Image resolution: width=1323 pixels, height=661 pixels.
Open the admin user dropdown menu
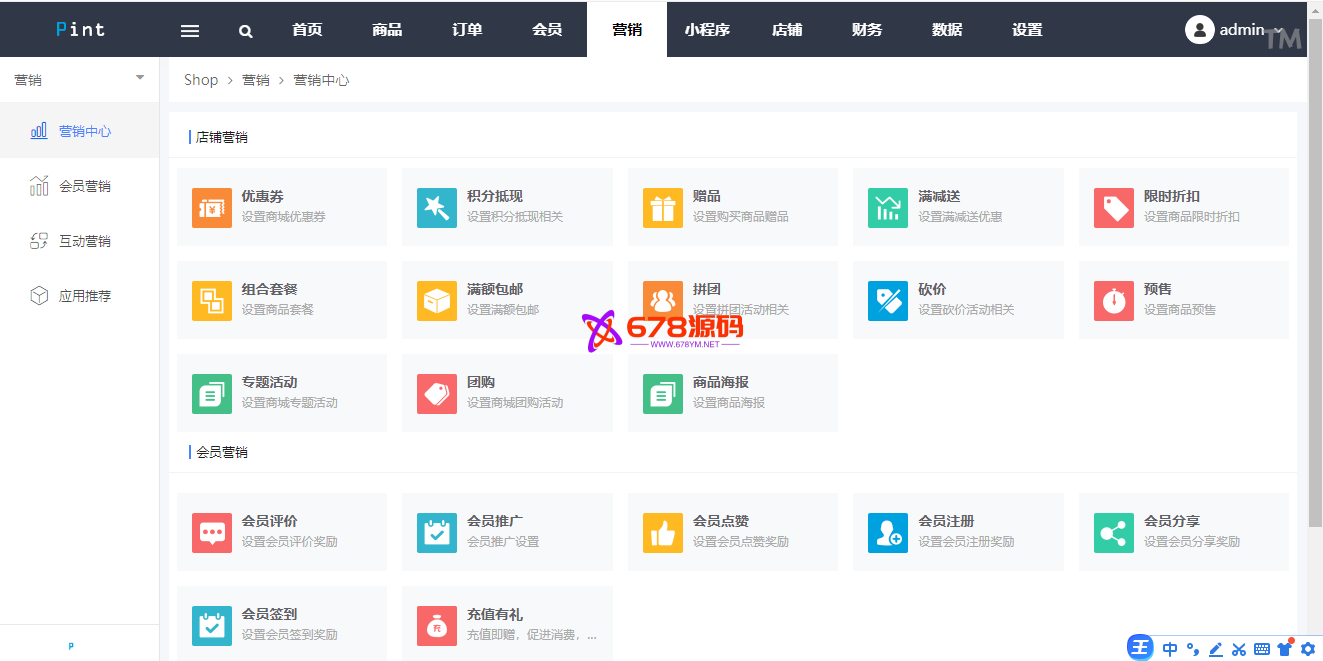1233,30
